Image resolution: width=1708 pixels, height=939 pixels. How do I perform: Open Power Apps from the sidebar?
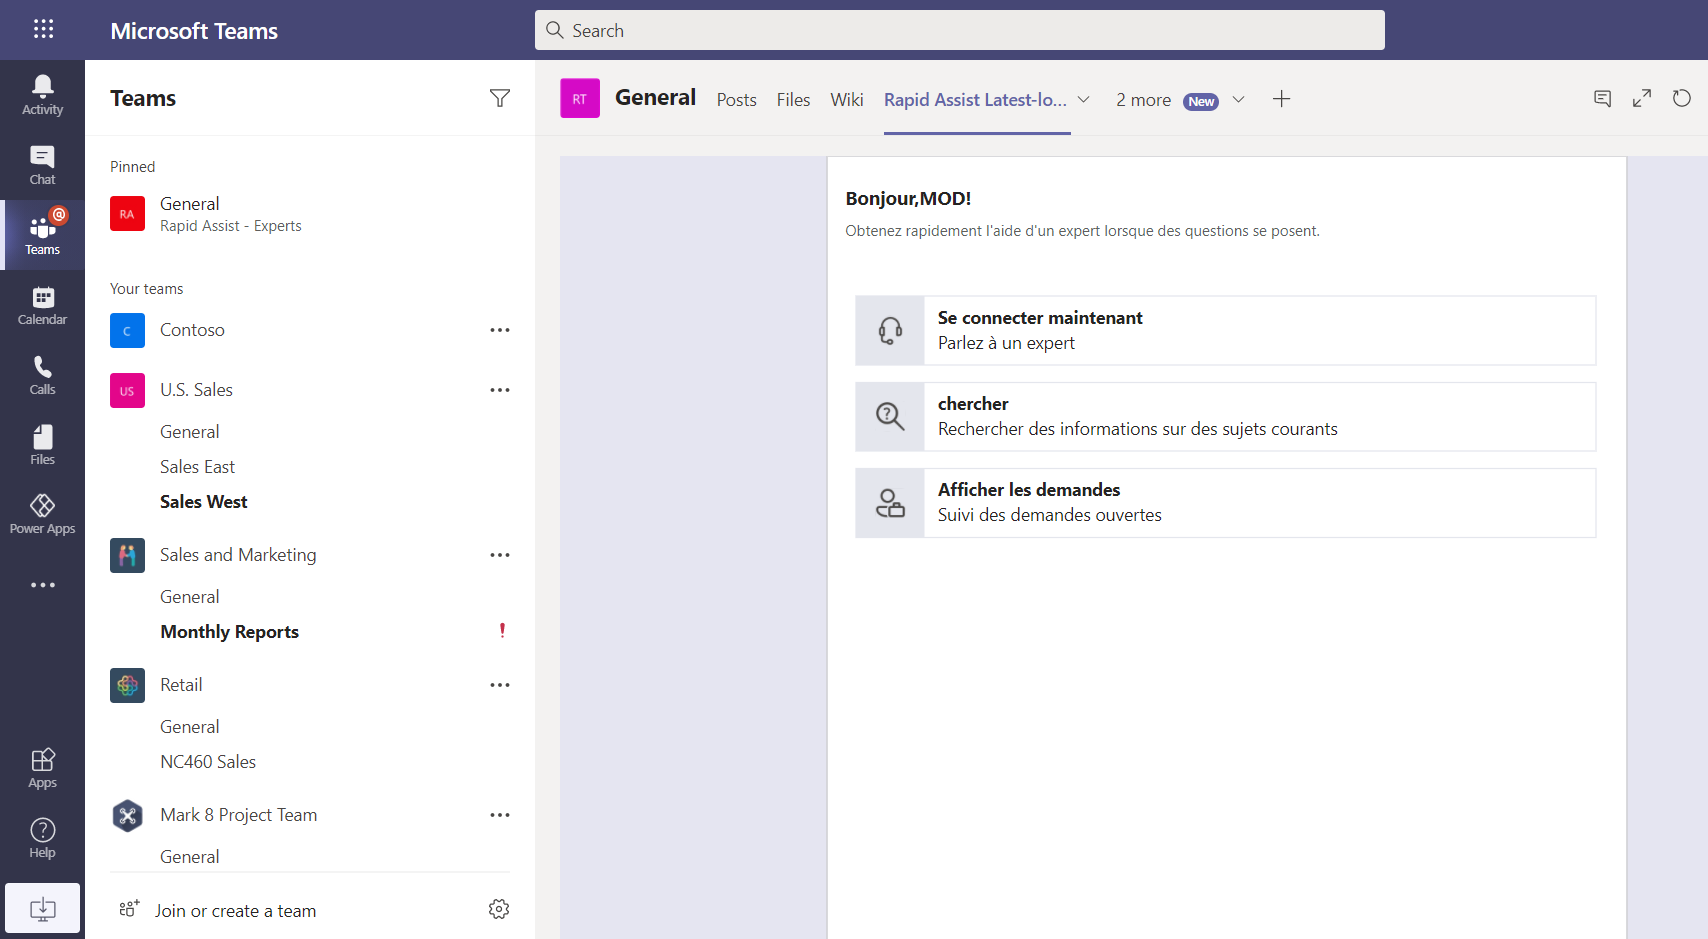(x=42, y=515)
